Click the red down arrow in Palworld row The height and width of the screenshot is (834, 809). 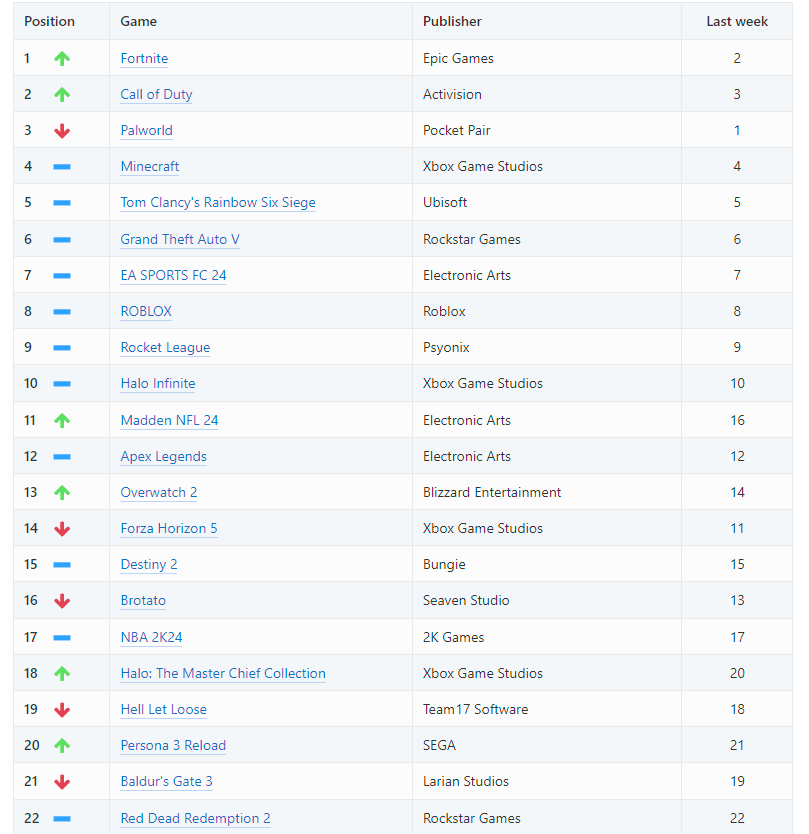tap(62, 131)
